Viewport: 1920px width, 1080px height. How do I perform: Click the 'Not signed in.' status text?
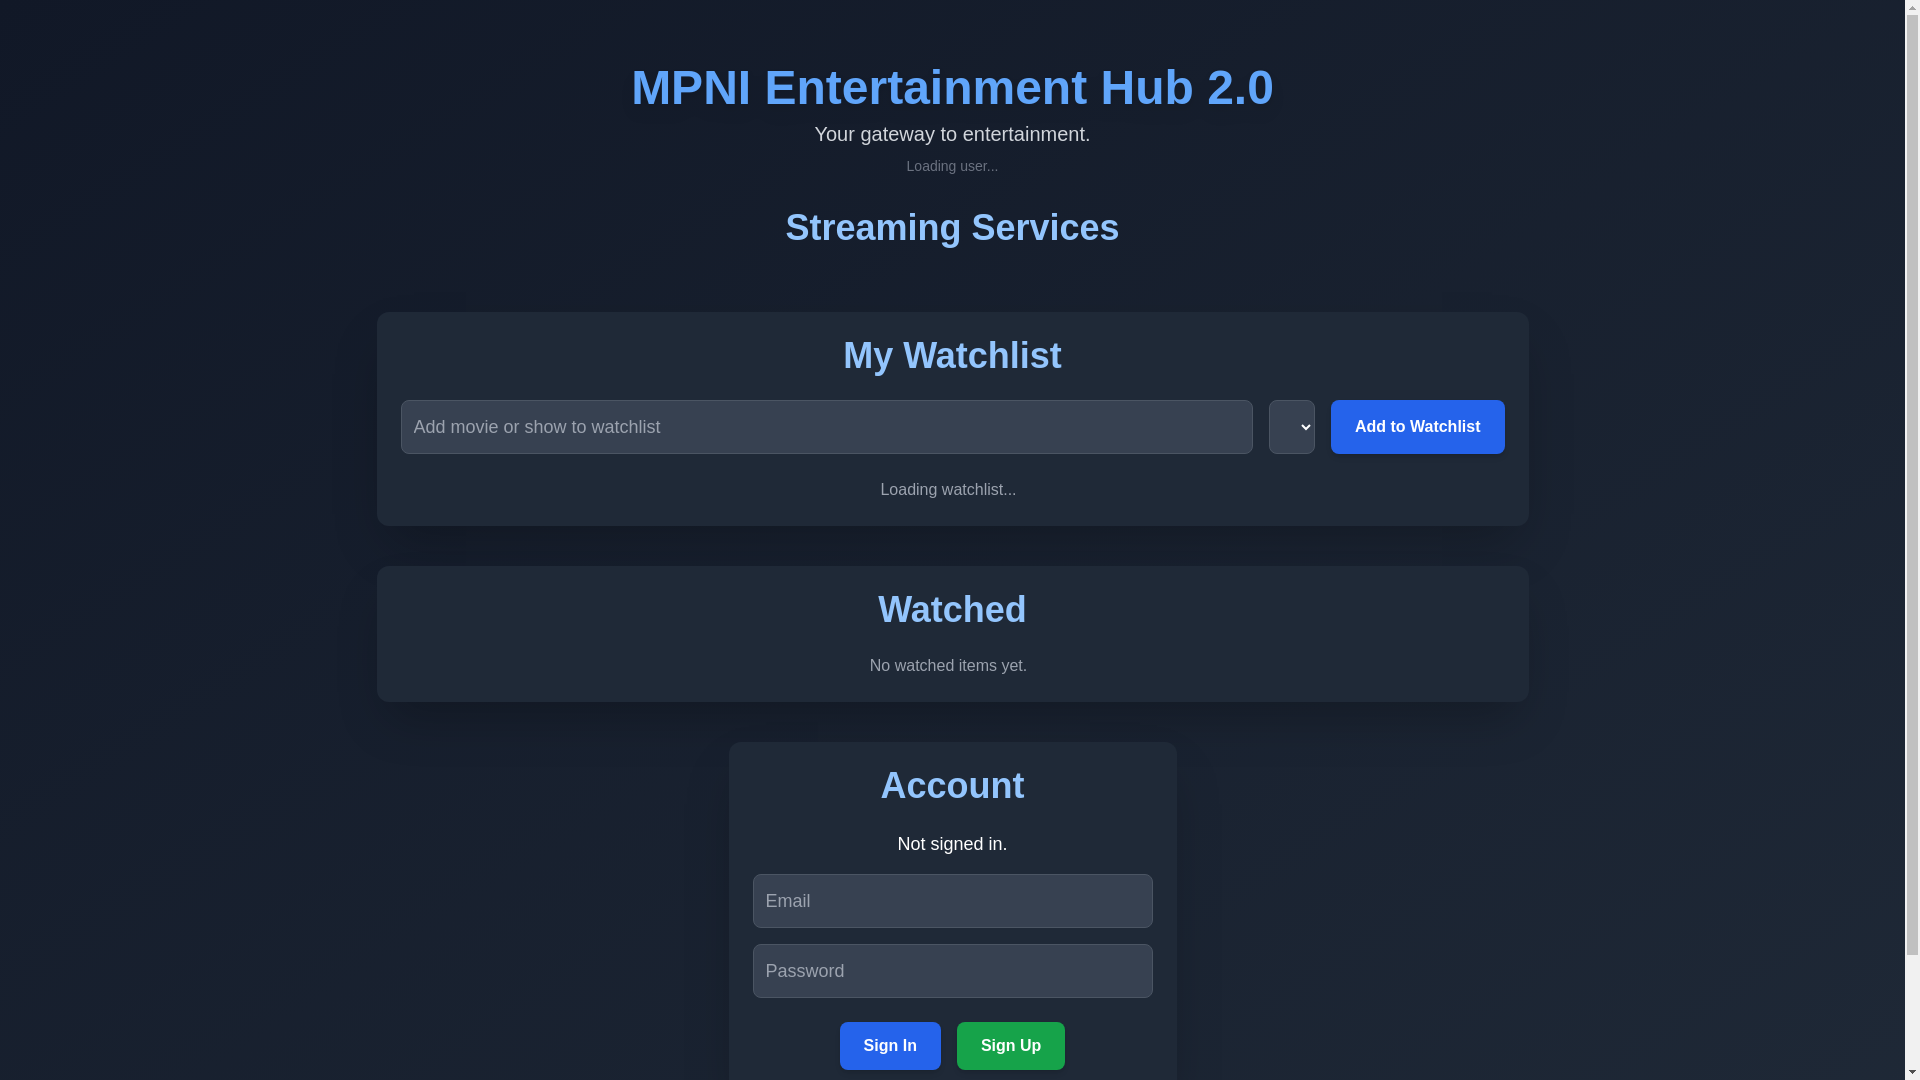(x=952, y=844)
